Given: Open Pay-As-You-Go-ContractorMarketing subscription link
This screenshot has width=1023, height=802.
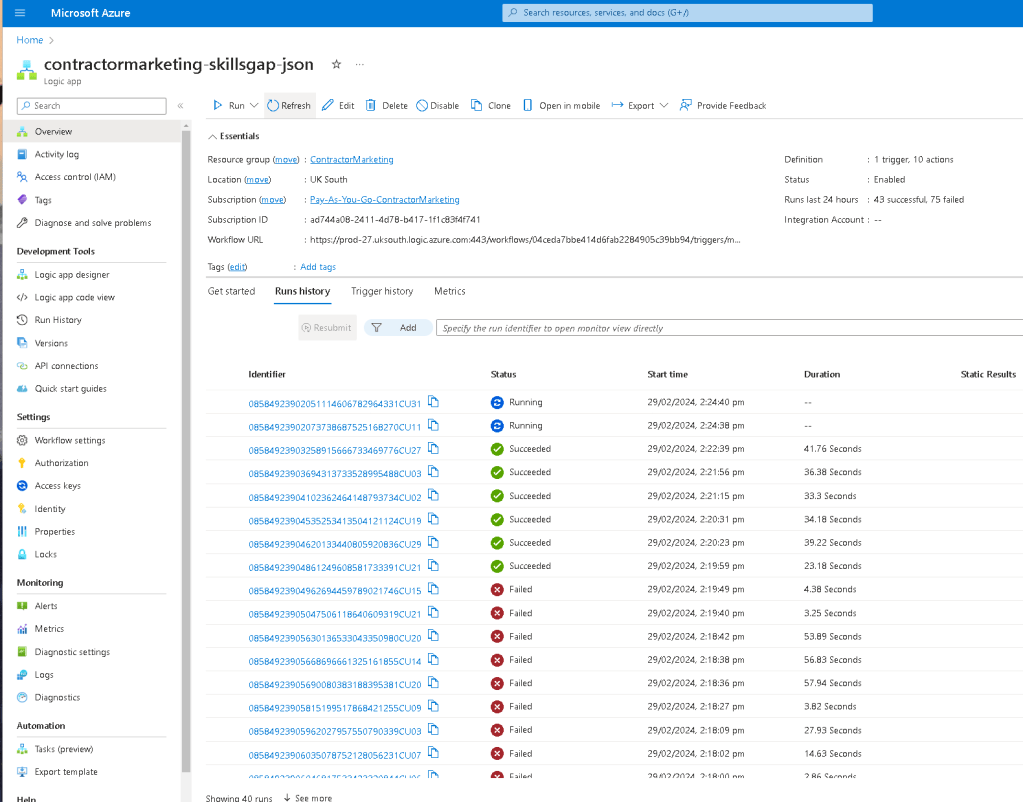Looking at the screenshot, I should click(384, 200).
